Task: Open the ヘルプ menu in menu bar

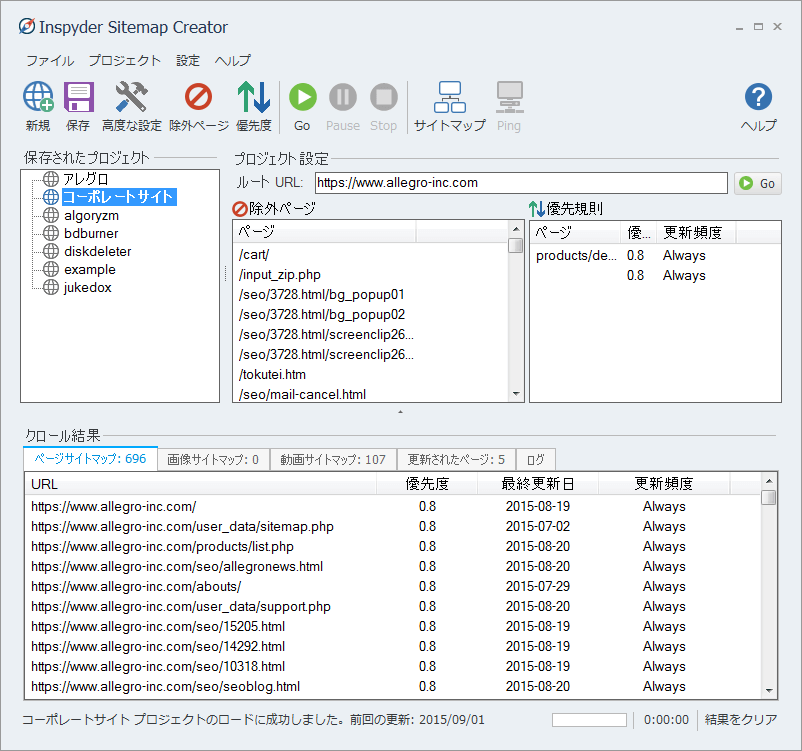Action: tap(233, 60)
